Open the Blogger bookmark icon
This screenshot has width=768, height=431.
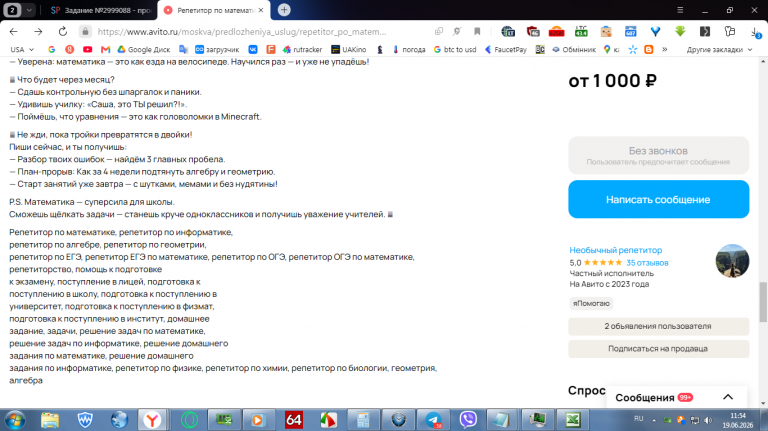tap(648, 49)
